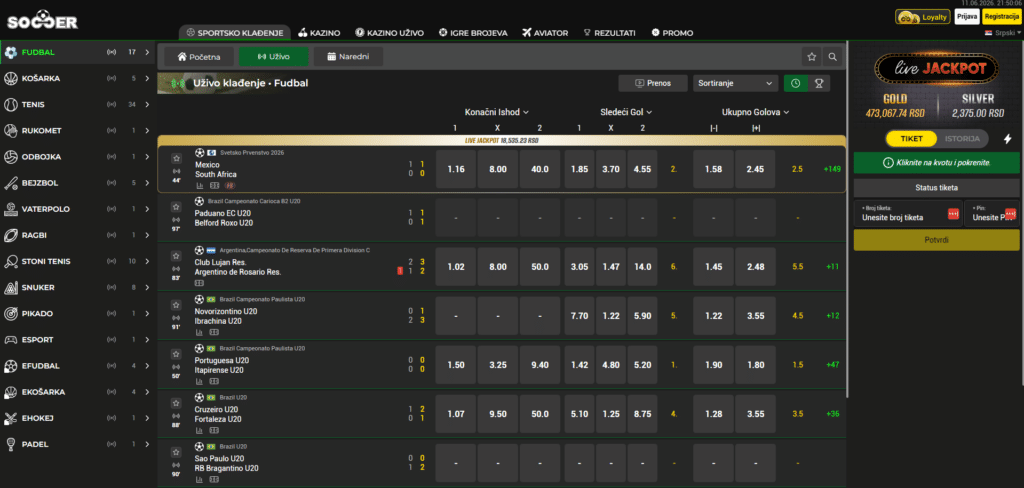Open the Sortiranje dropdown
Image resolution: width=1024 pixels, height=488 pixels.
tap(734, 83)
